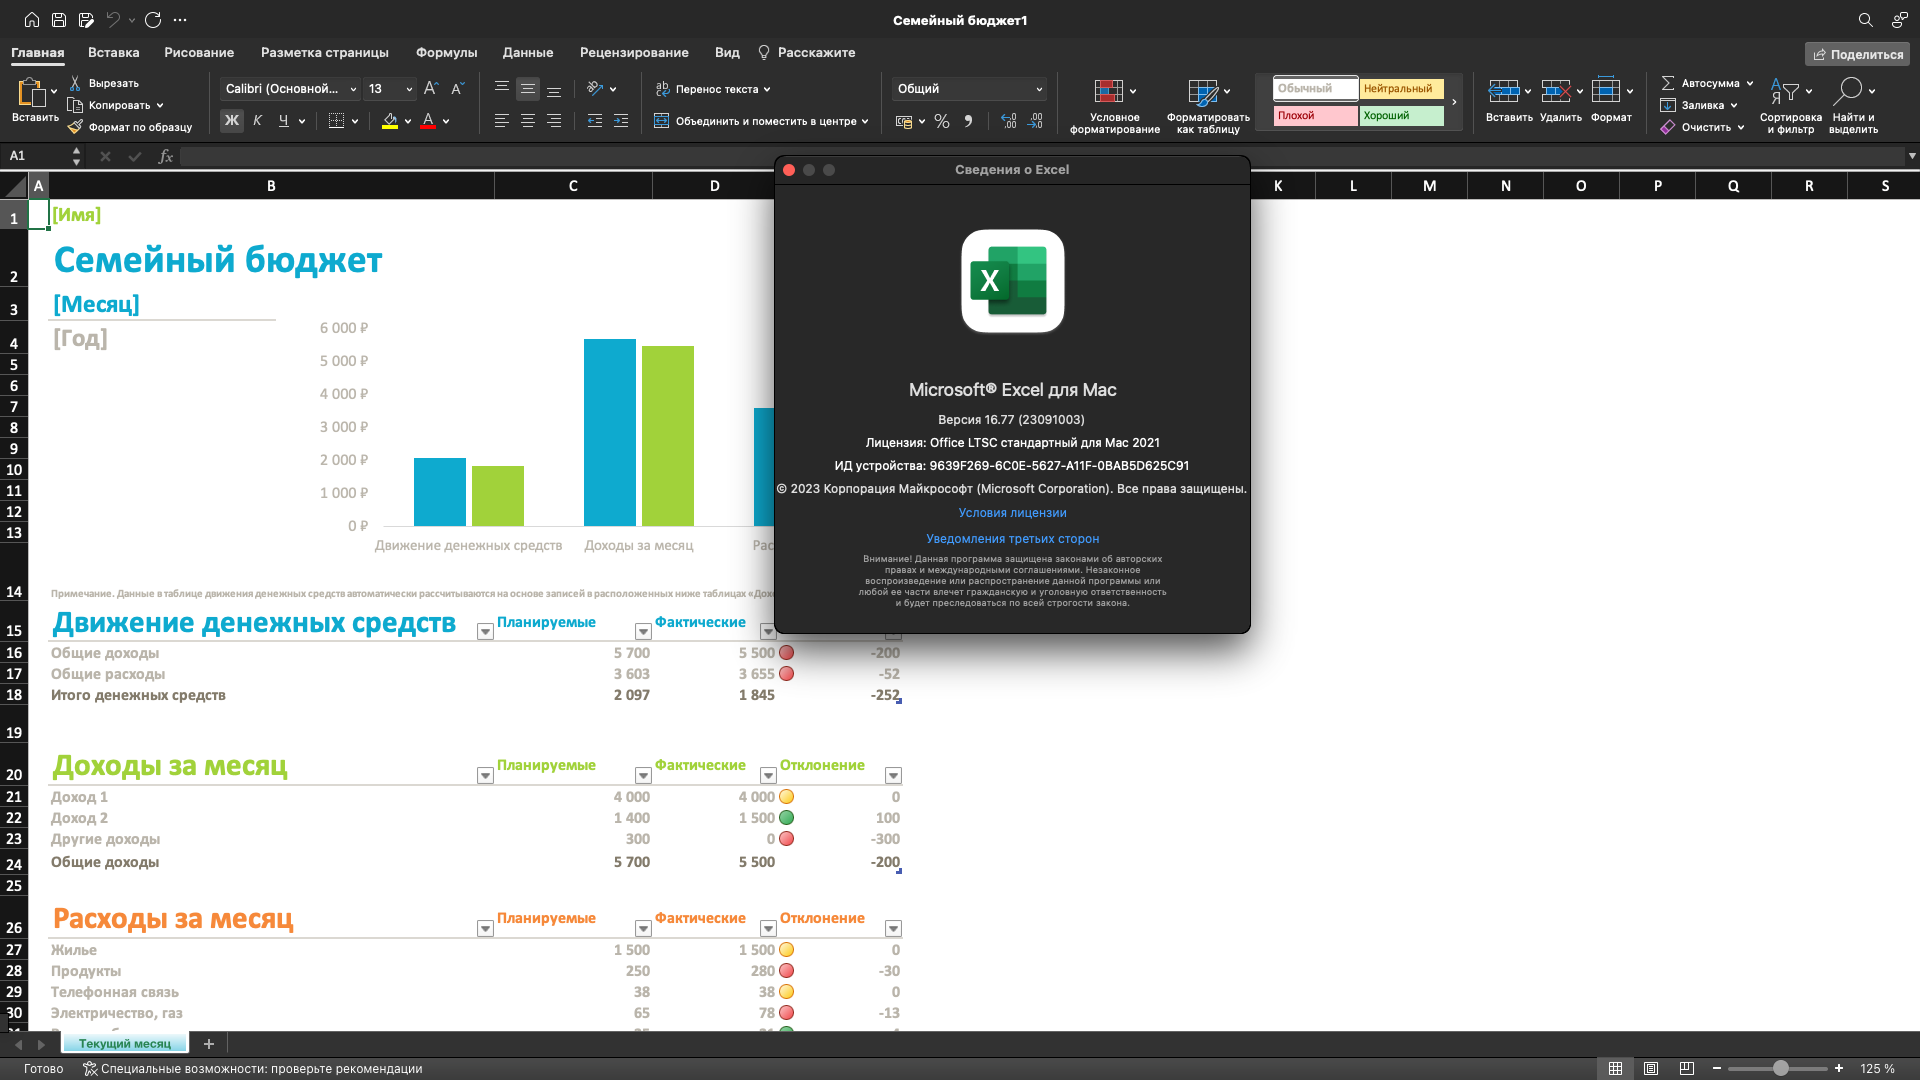Image resolution: width=1920 pixels, height=1080 pixels.
Task: Switch to Page Layout view in status bar
Action: (1651, 1068)
